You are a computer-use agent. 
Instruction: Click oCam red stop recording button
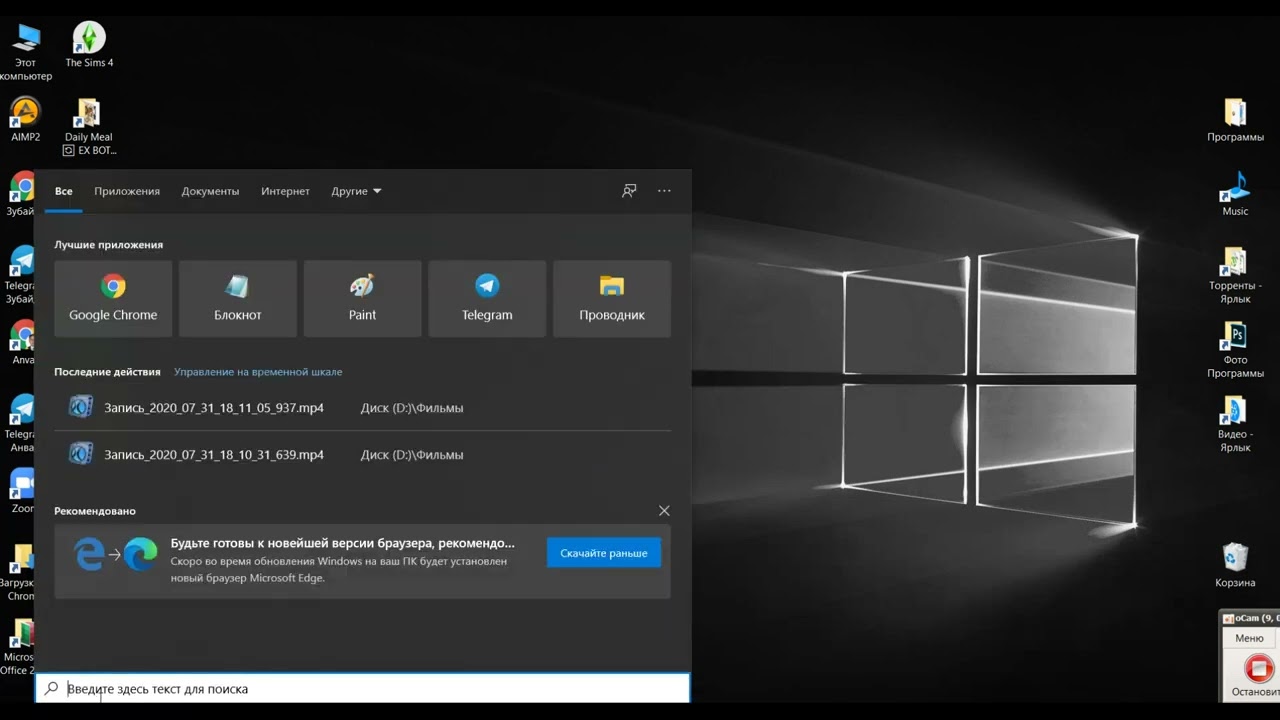tap(1259, 668)
